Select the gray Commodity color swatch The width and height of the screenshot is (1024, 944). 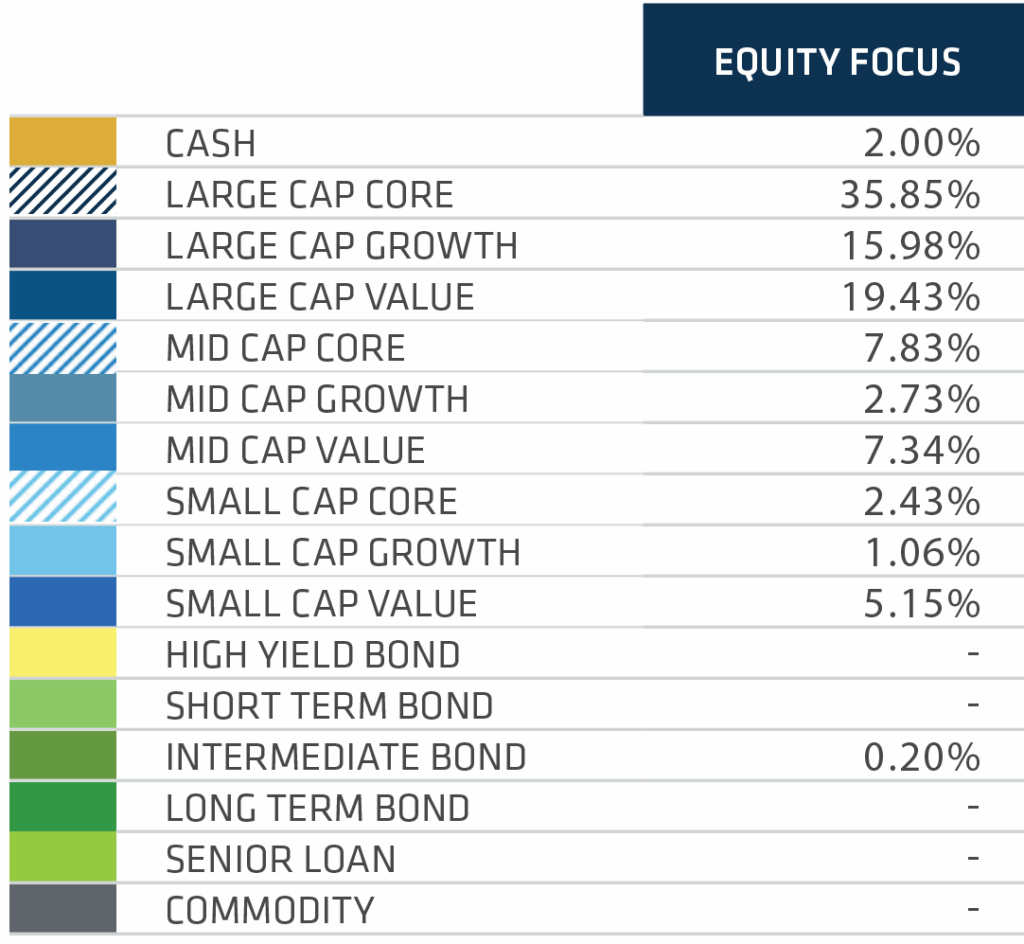pos(63,909)
